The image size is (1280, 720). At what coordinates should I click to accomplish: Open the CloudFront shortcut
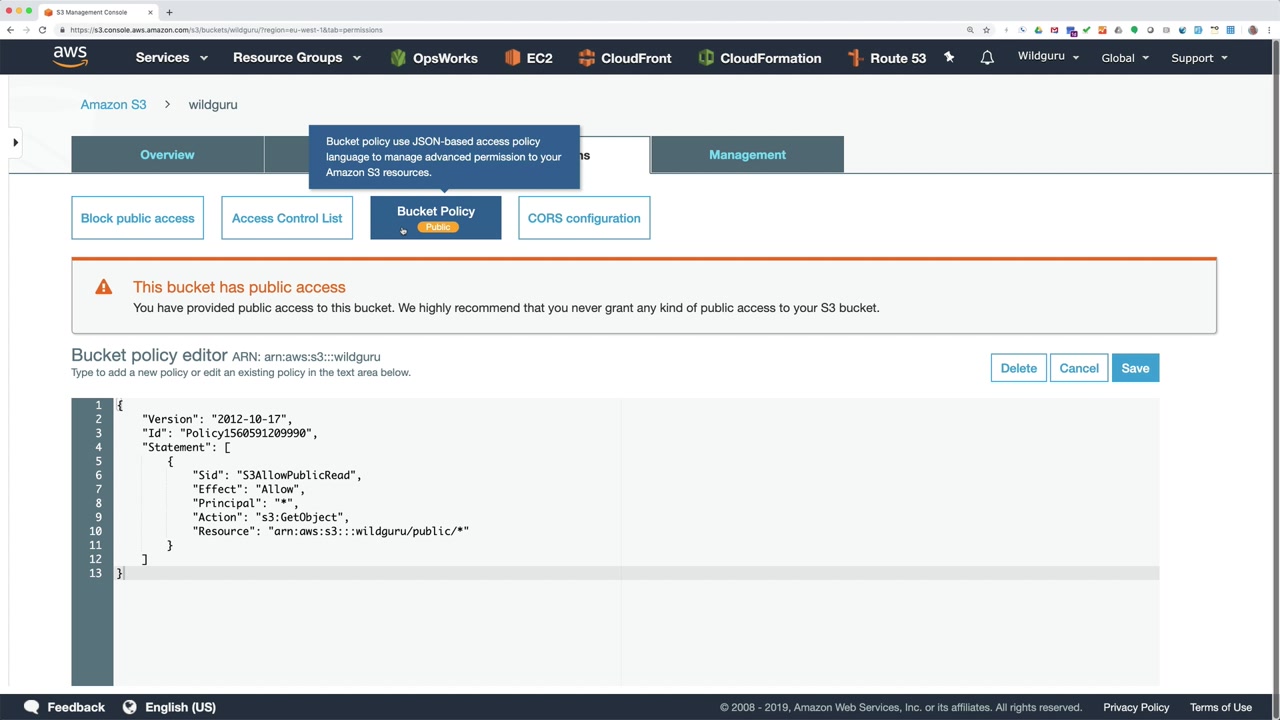[x=625, y=58]
